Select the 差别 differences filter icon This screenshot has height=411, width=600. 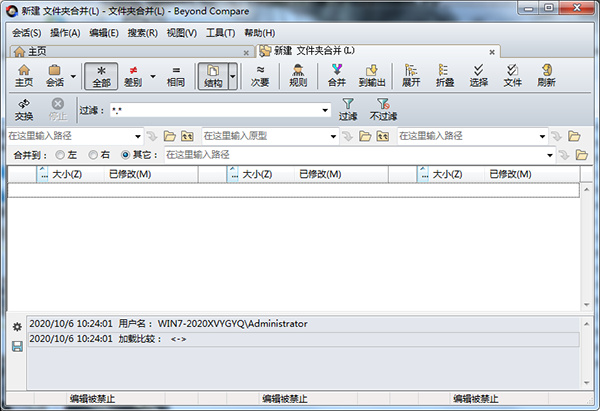[133, 76]
